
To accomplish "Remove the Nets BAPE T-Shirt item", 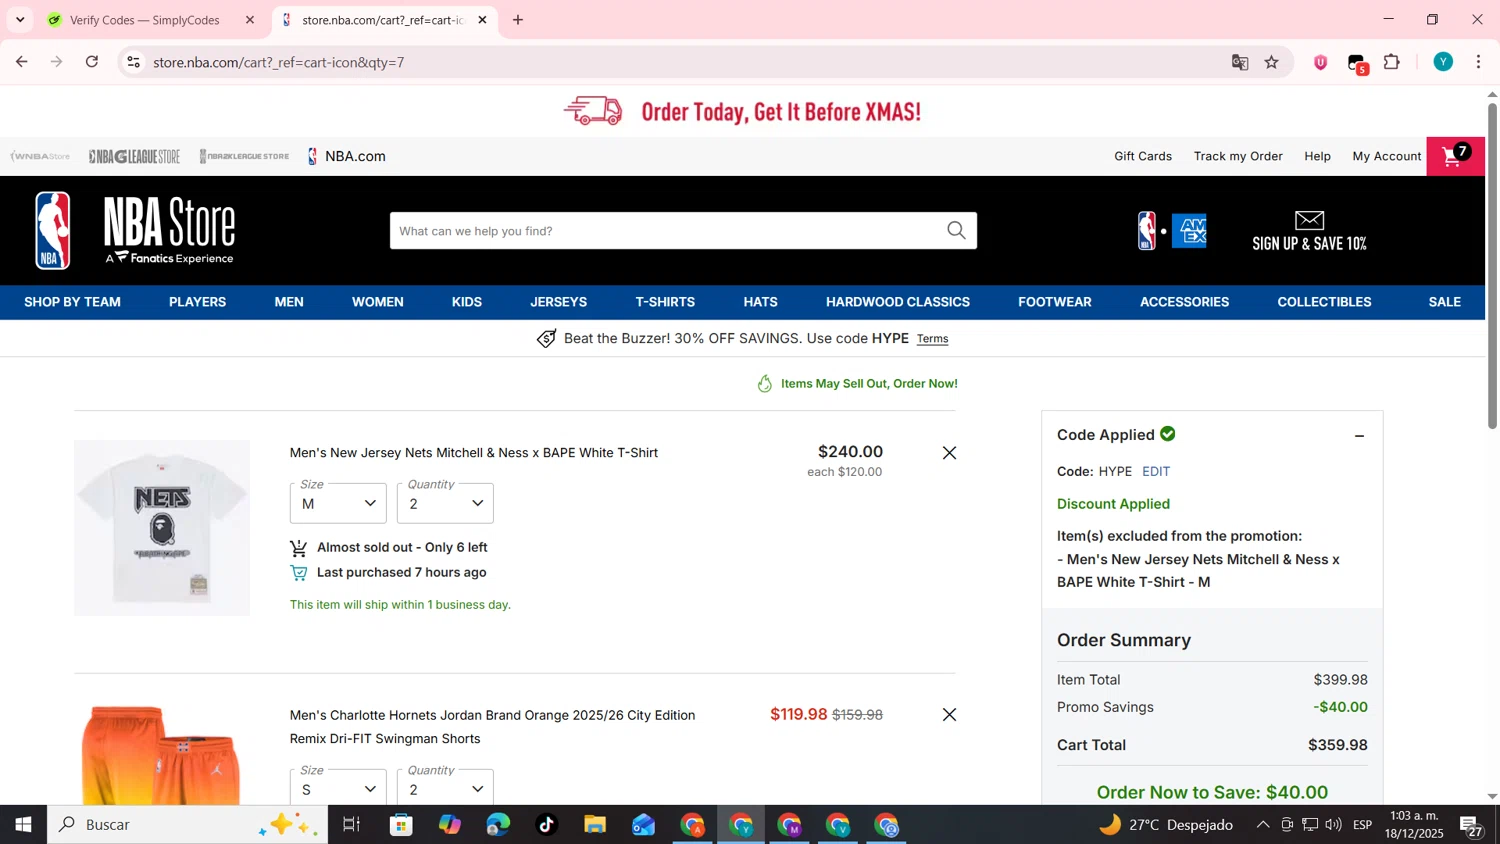I will [x=949, y=453].
